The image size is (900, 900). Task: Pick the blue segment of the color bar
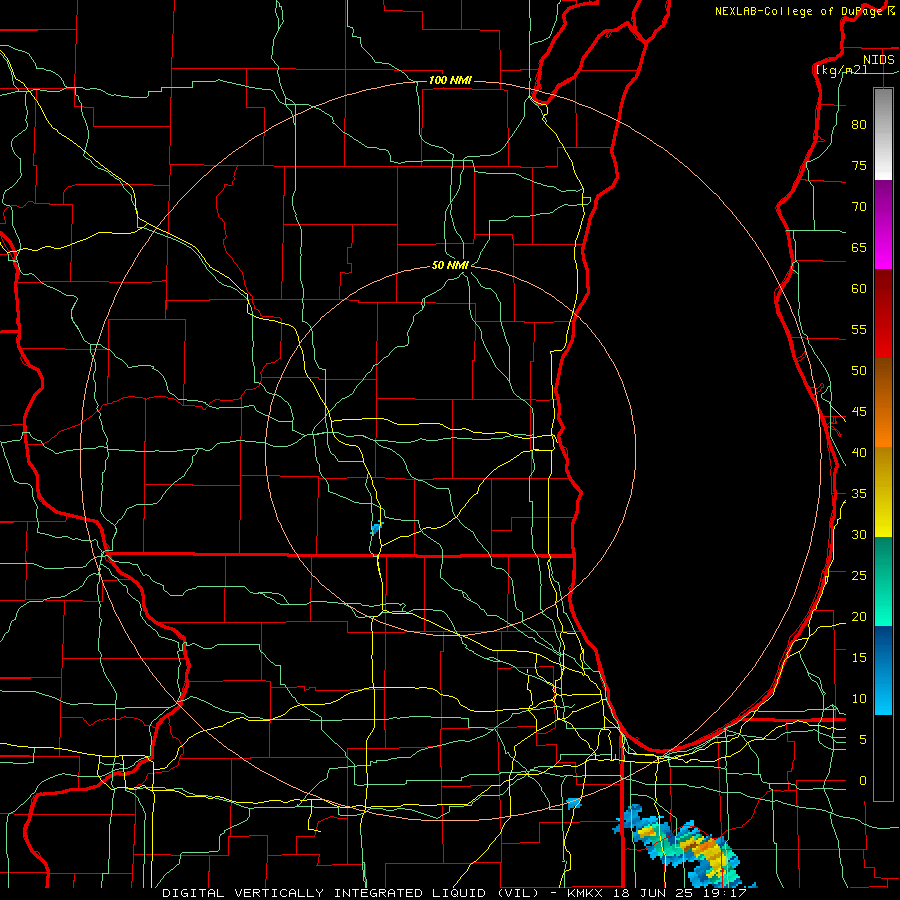(x=883, y=670)
